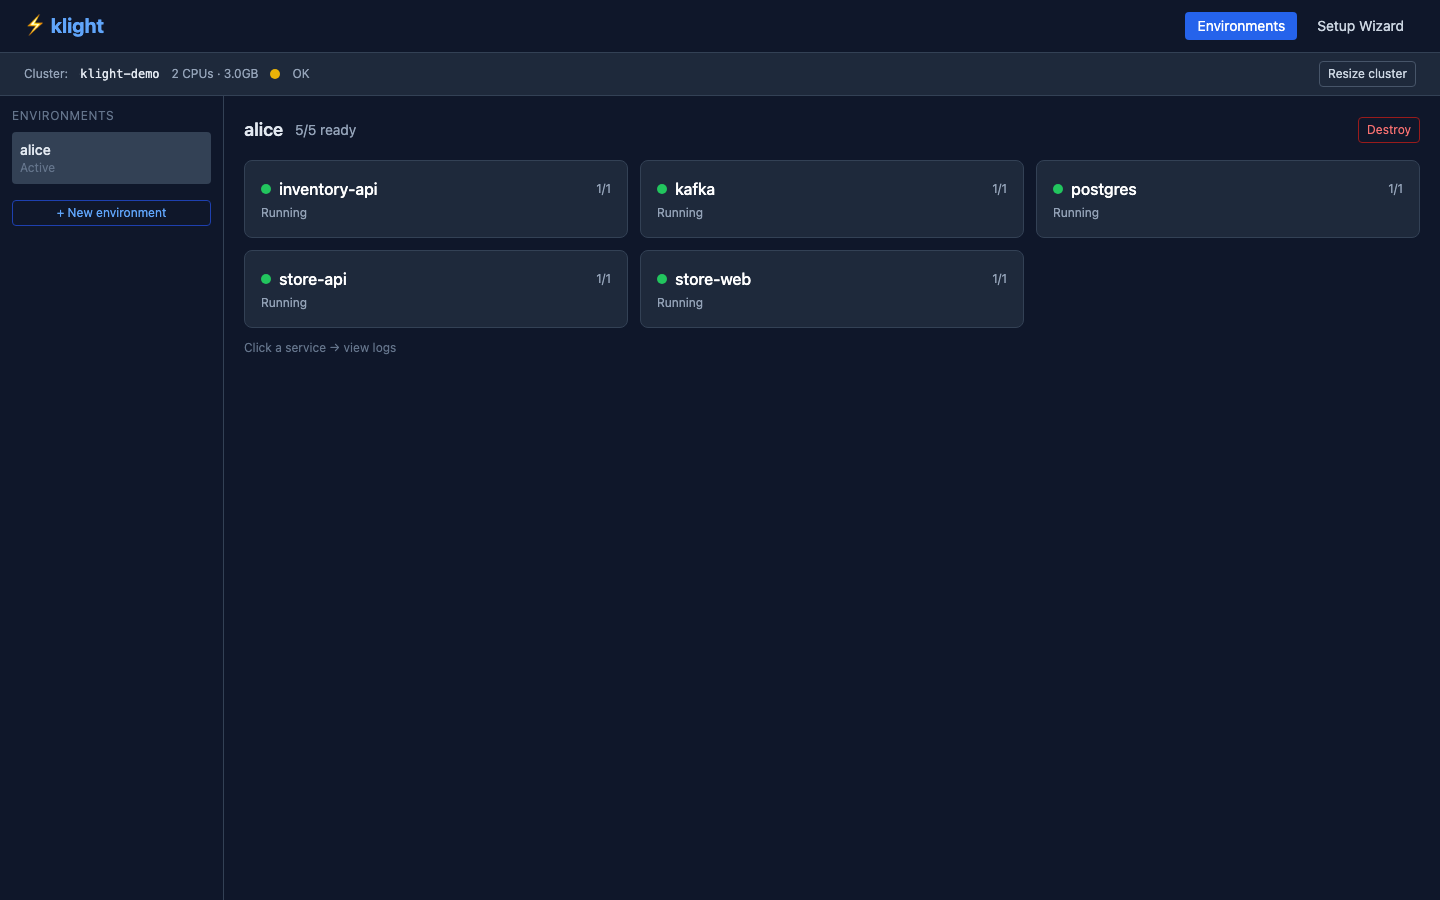1440x900 pixels.
Task: View logs for the store-api service
Action: tap(436, 289)
